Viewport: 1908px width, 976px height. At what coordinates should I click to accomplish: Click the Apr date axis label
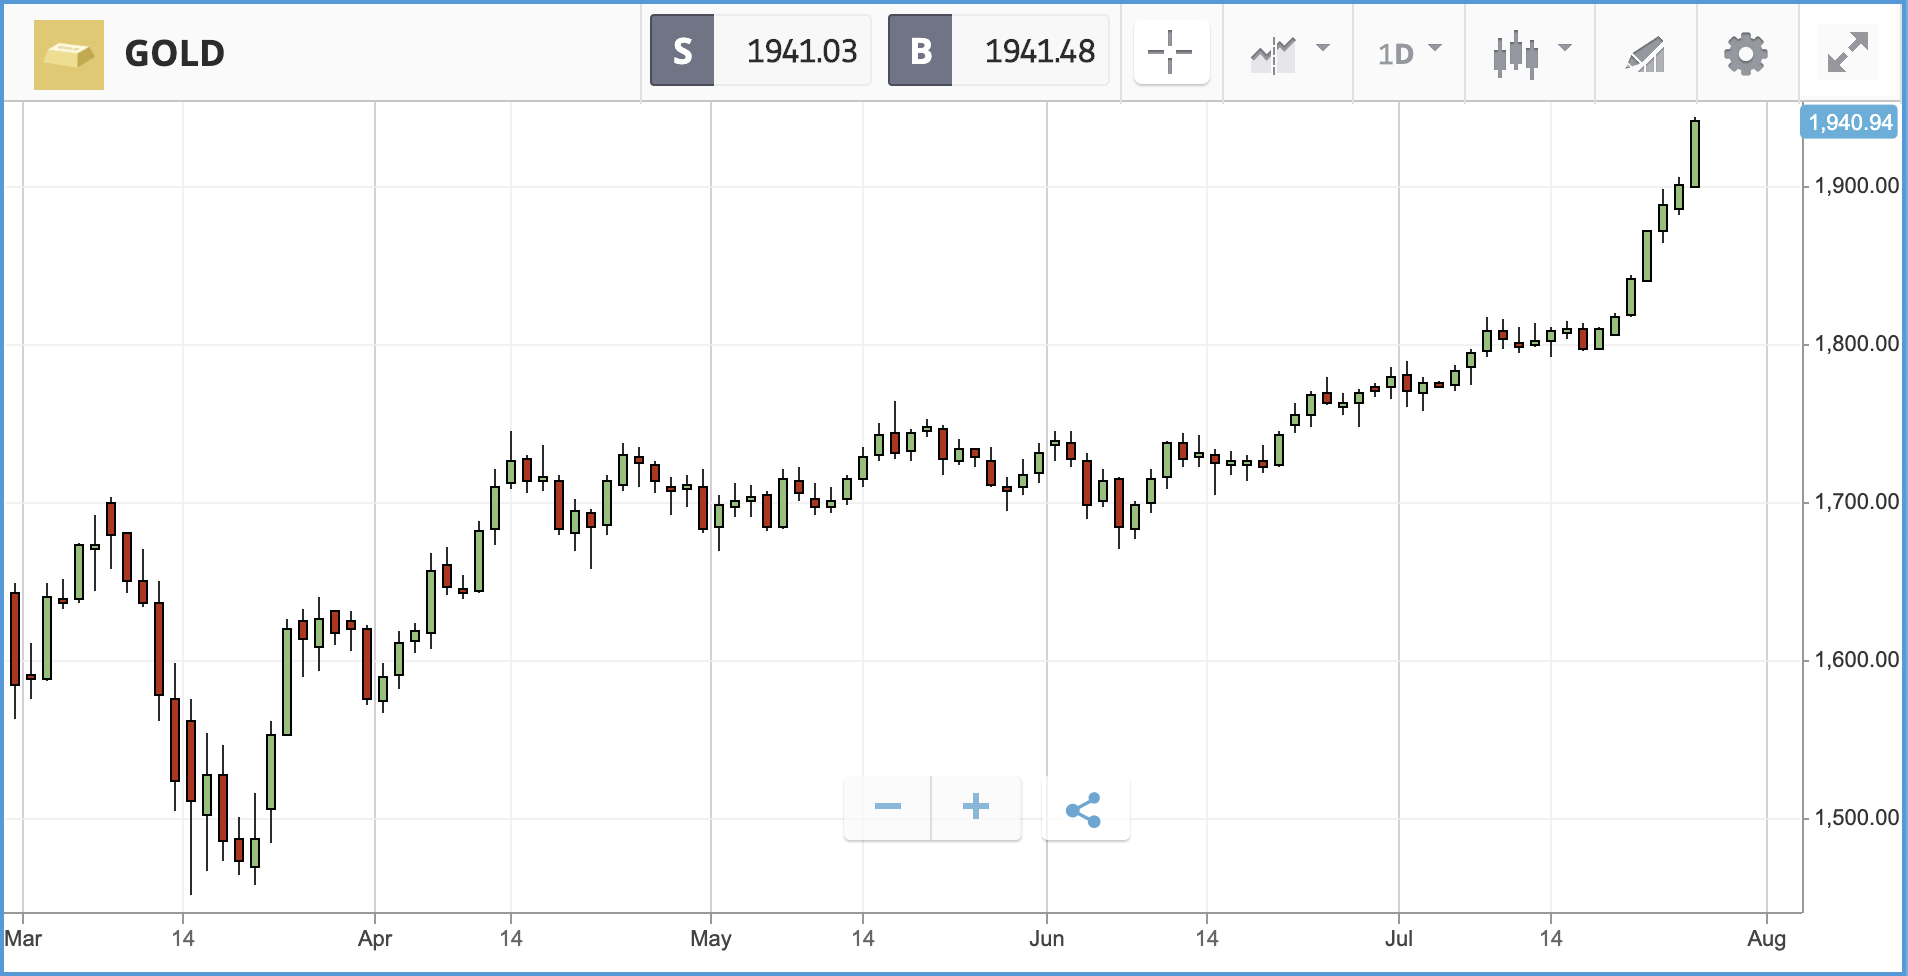(375, 939)
